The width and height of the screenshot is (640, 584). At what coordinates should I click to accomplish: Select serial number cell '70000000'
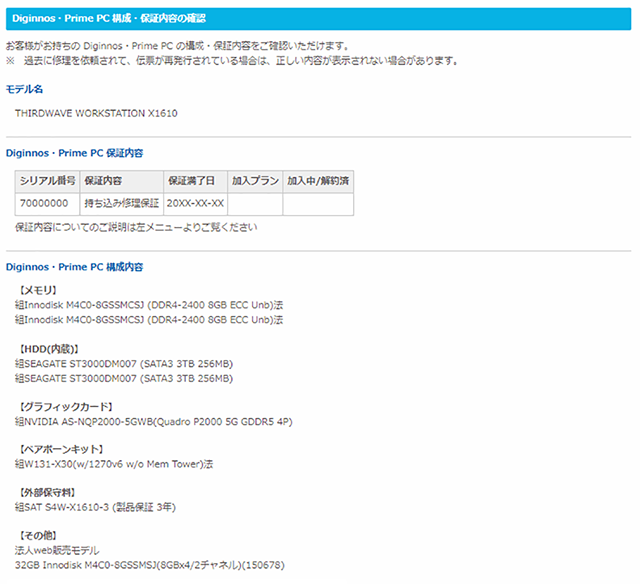[47, 204]
